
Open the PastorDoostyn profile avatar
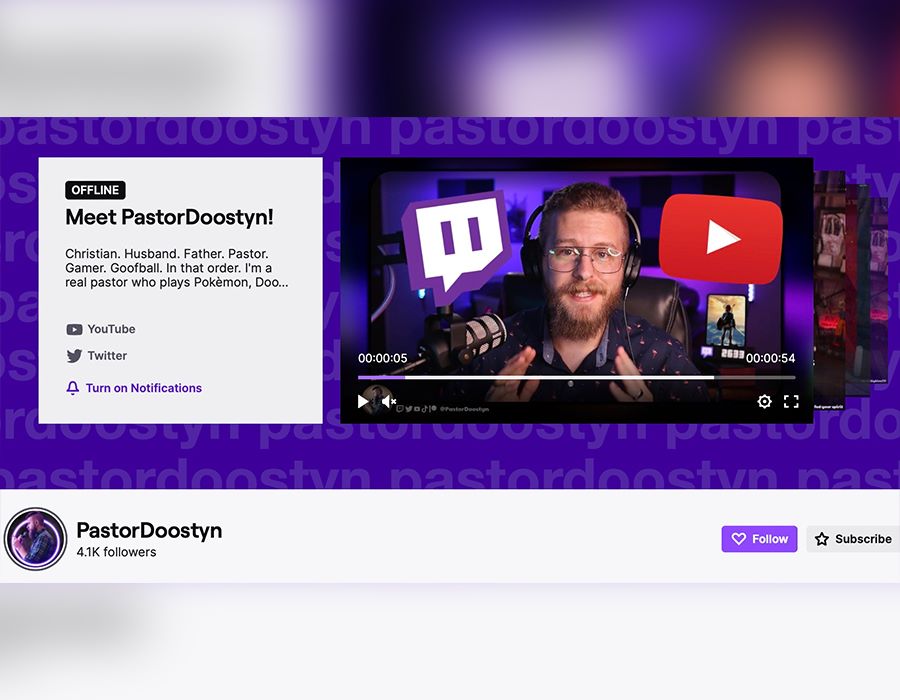coord(36,539)
